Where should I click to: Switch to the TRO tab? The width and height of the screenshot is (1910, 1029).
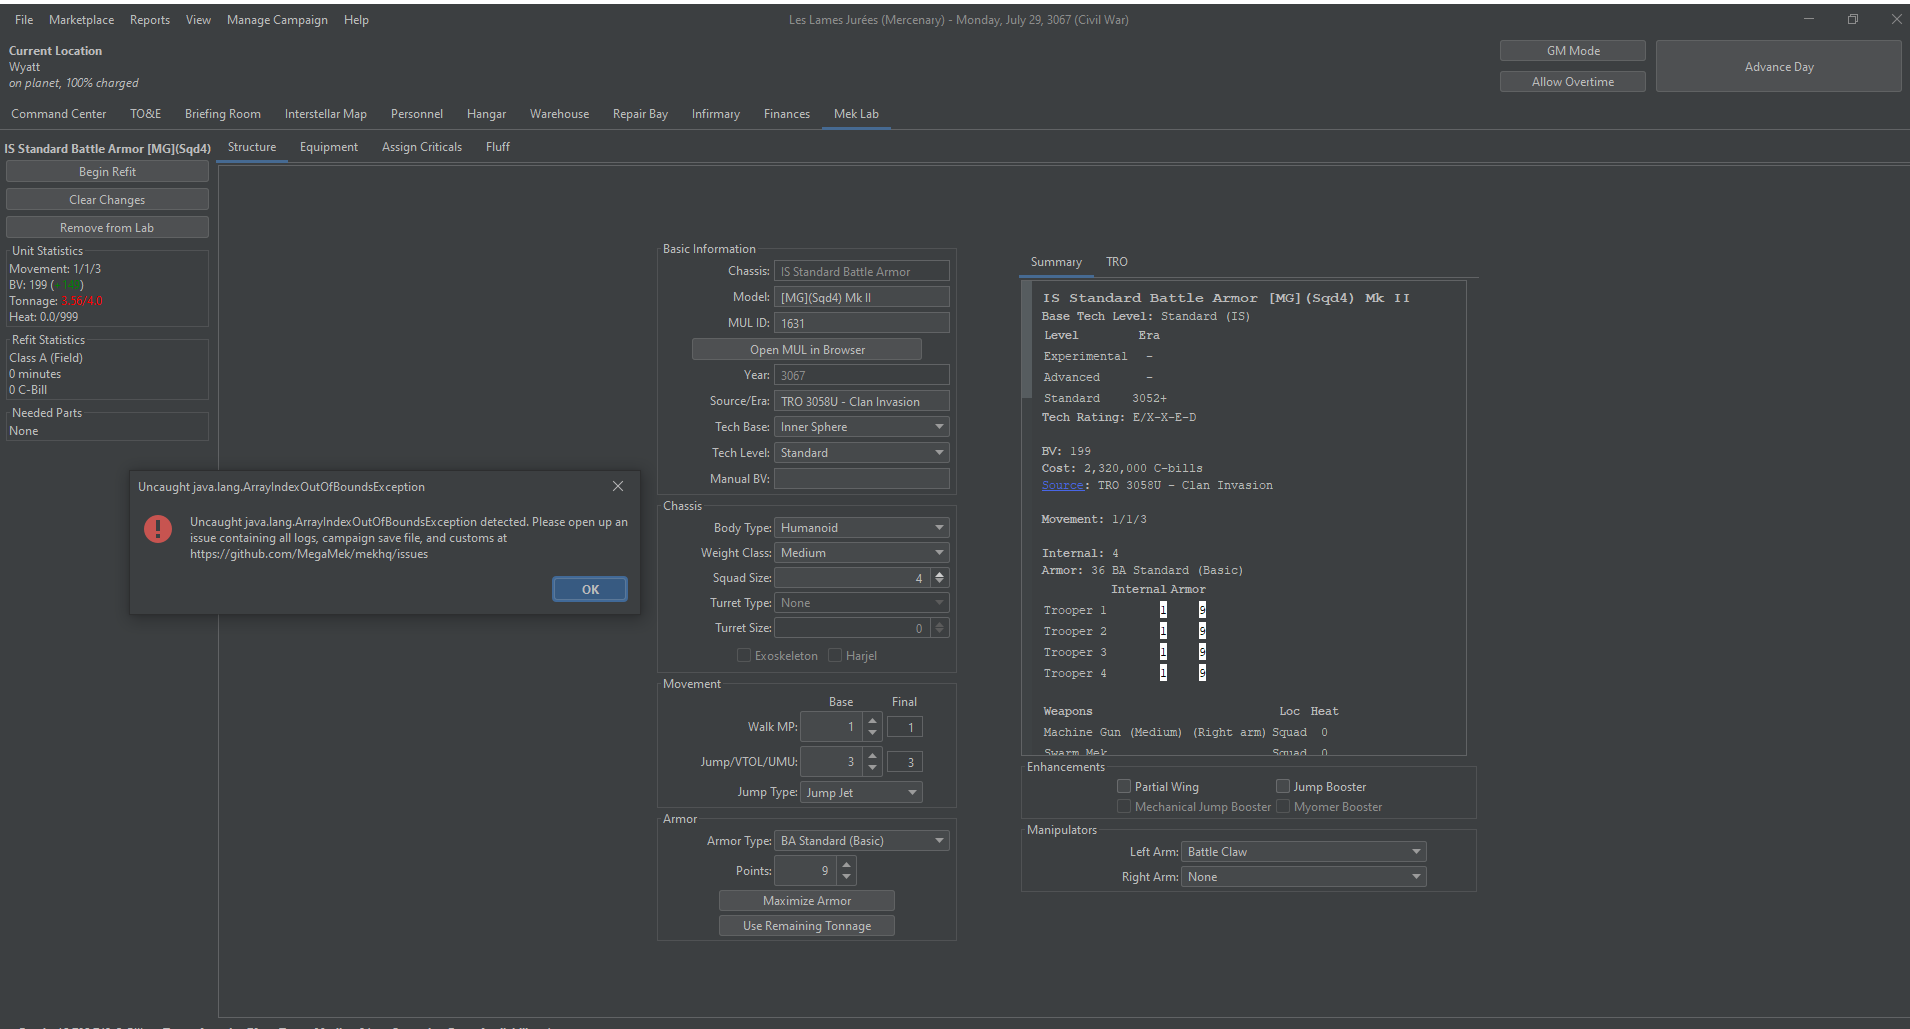pos(1116,261)
